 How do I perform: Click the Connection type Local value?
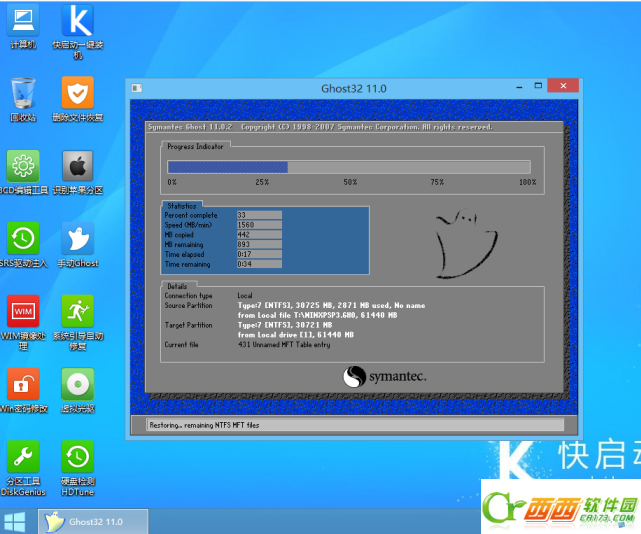[245, 296]
